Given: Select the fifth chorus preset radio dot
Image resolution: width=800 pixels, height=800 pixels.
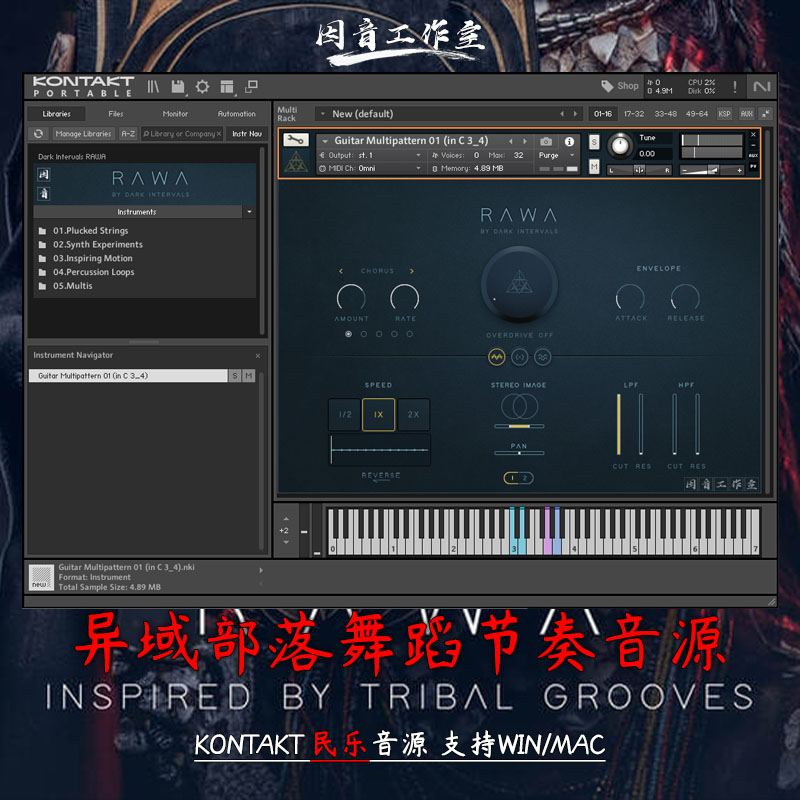Looking at the screenshot, I should pyautogui.click(x=410, y=334).
